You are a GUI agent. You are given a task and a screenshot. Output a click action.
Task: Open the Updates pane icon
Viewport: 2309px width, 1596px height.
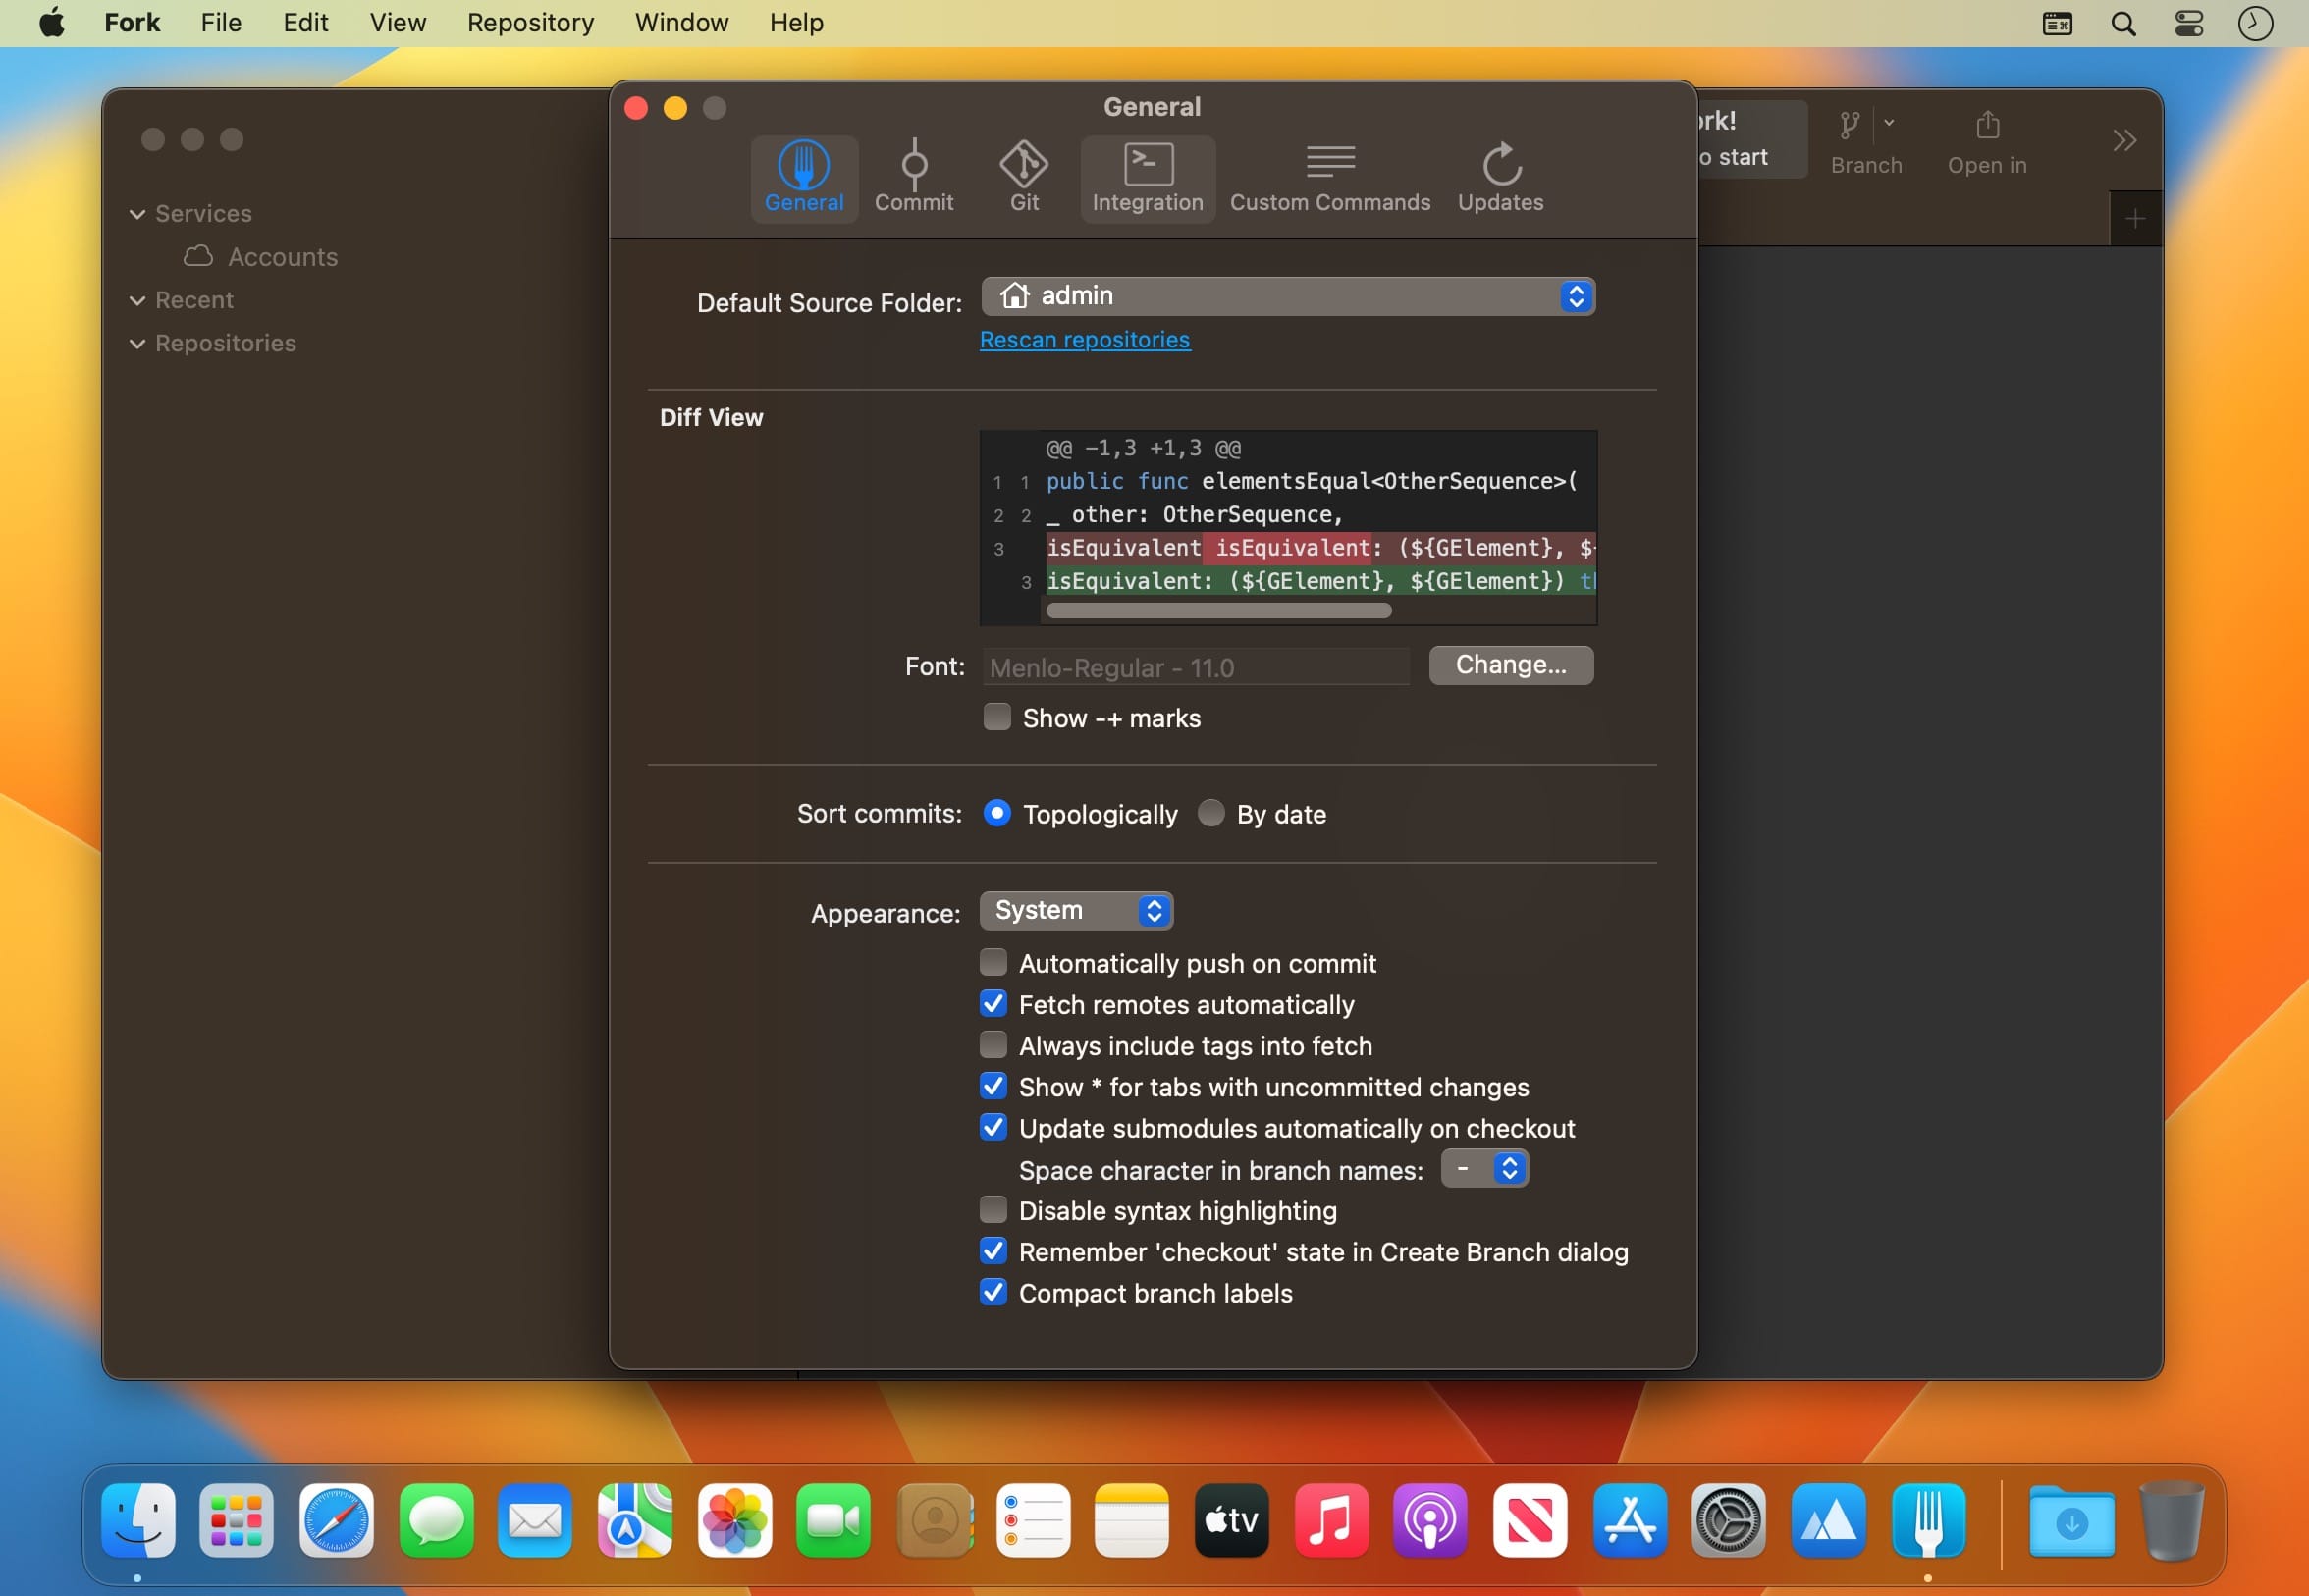1500,164
